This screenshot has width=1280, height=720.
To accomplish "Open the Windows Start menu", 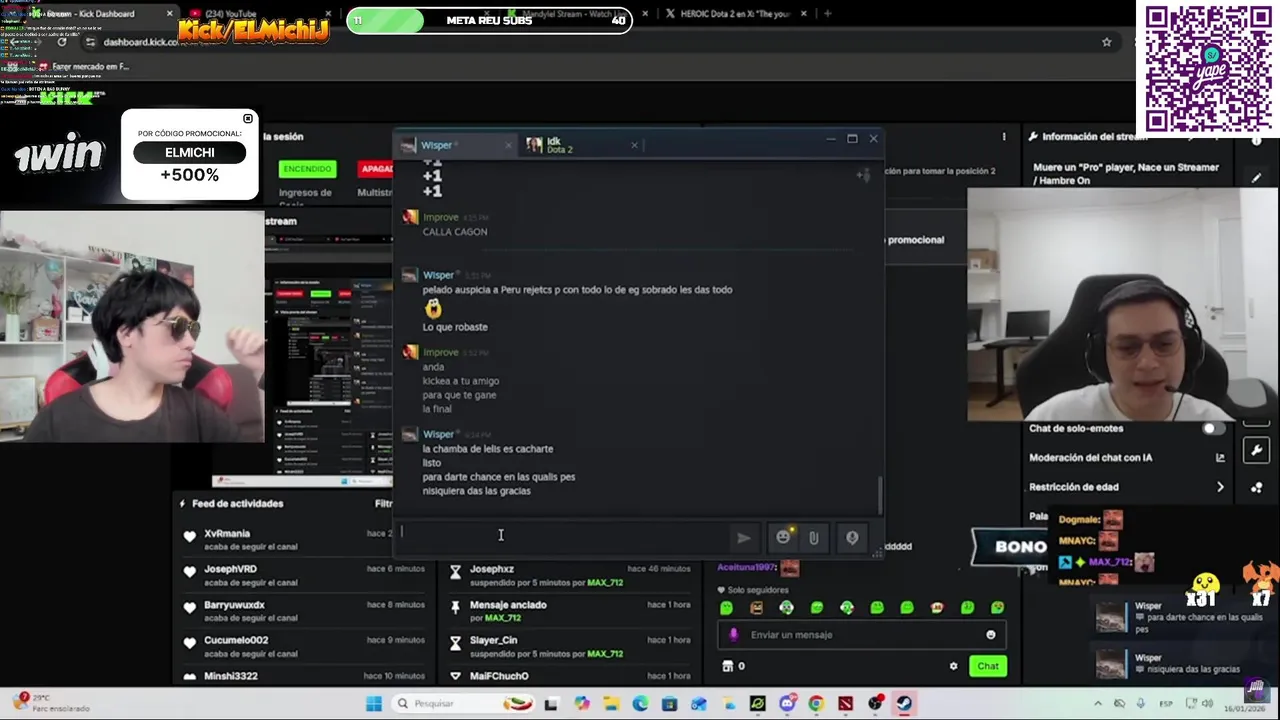I will [x=373, y=704].
